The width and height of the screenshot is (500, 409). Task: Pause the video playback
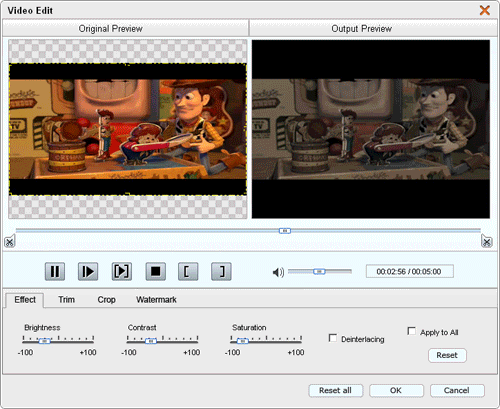coord(55,271)
